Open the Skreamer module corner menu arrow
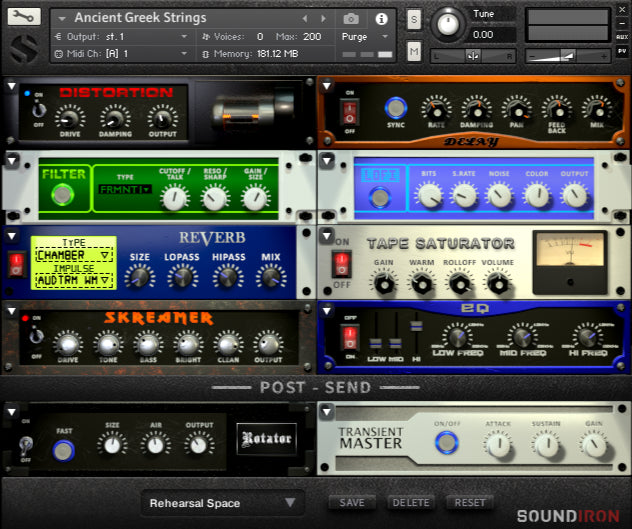 [11, 311]
